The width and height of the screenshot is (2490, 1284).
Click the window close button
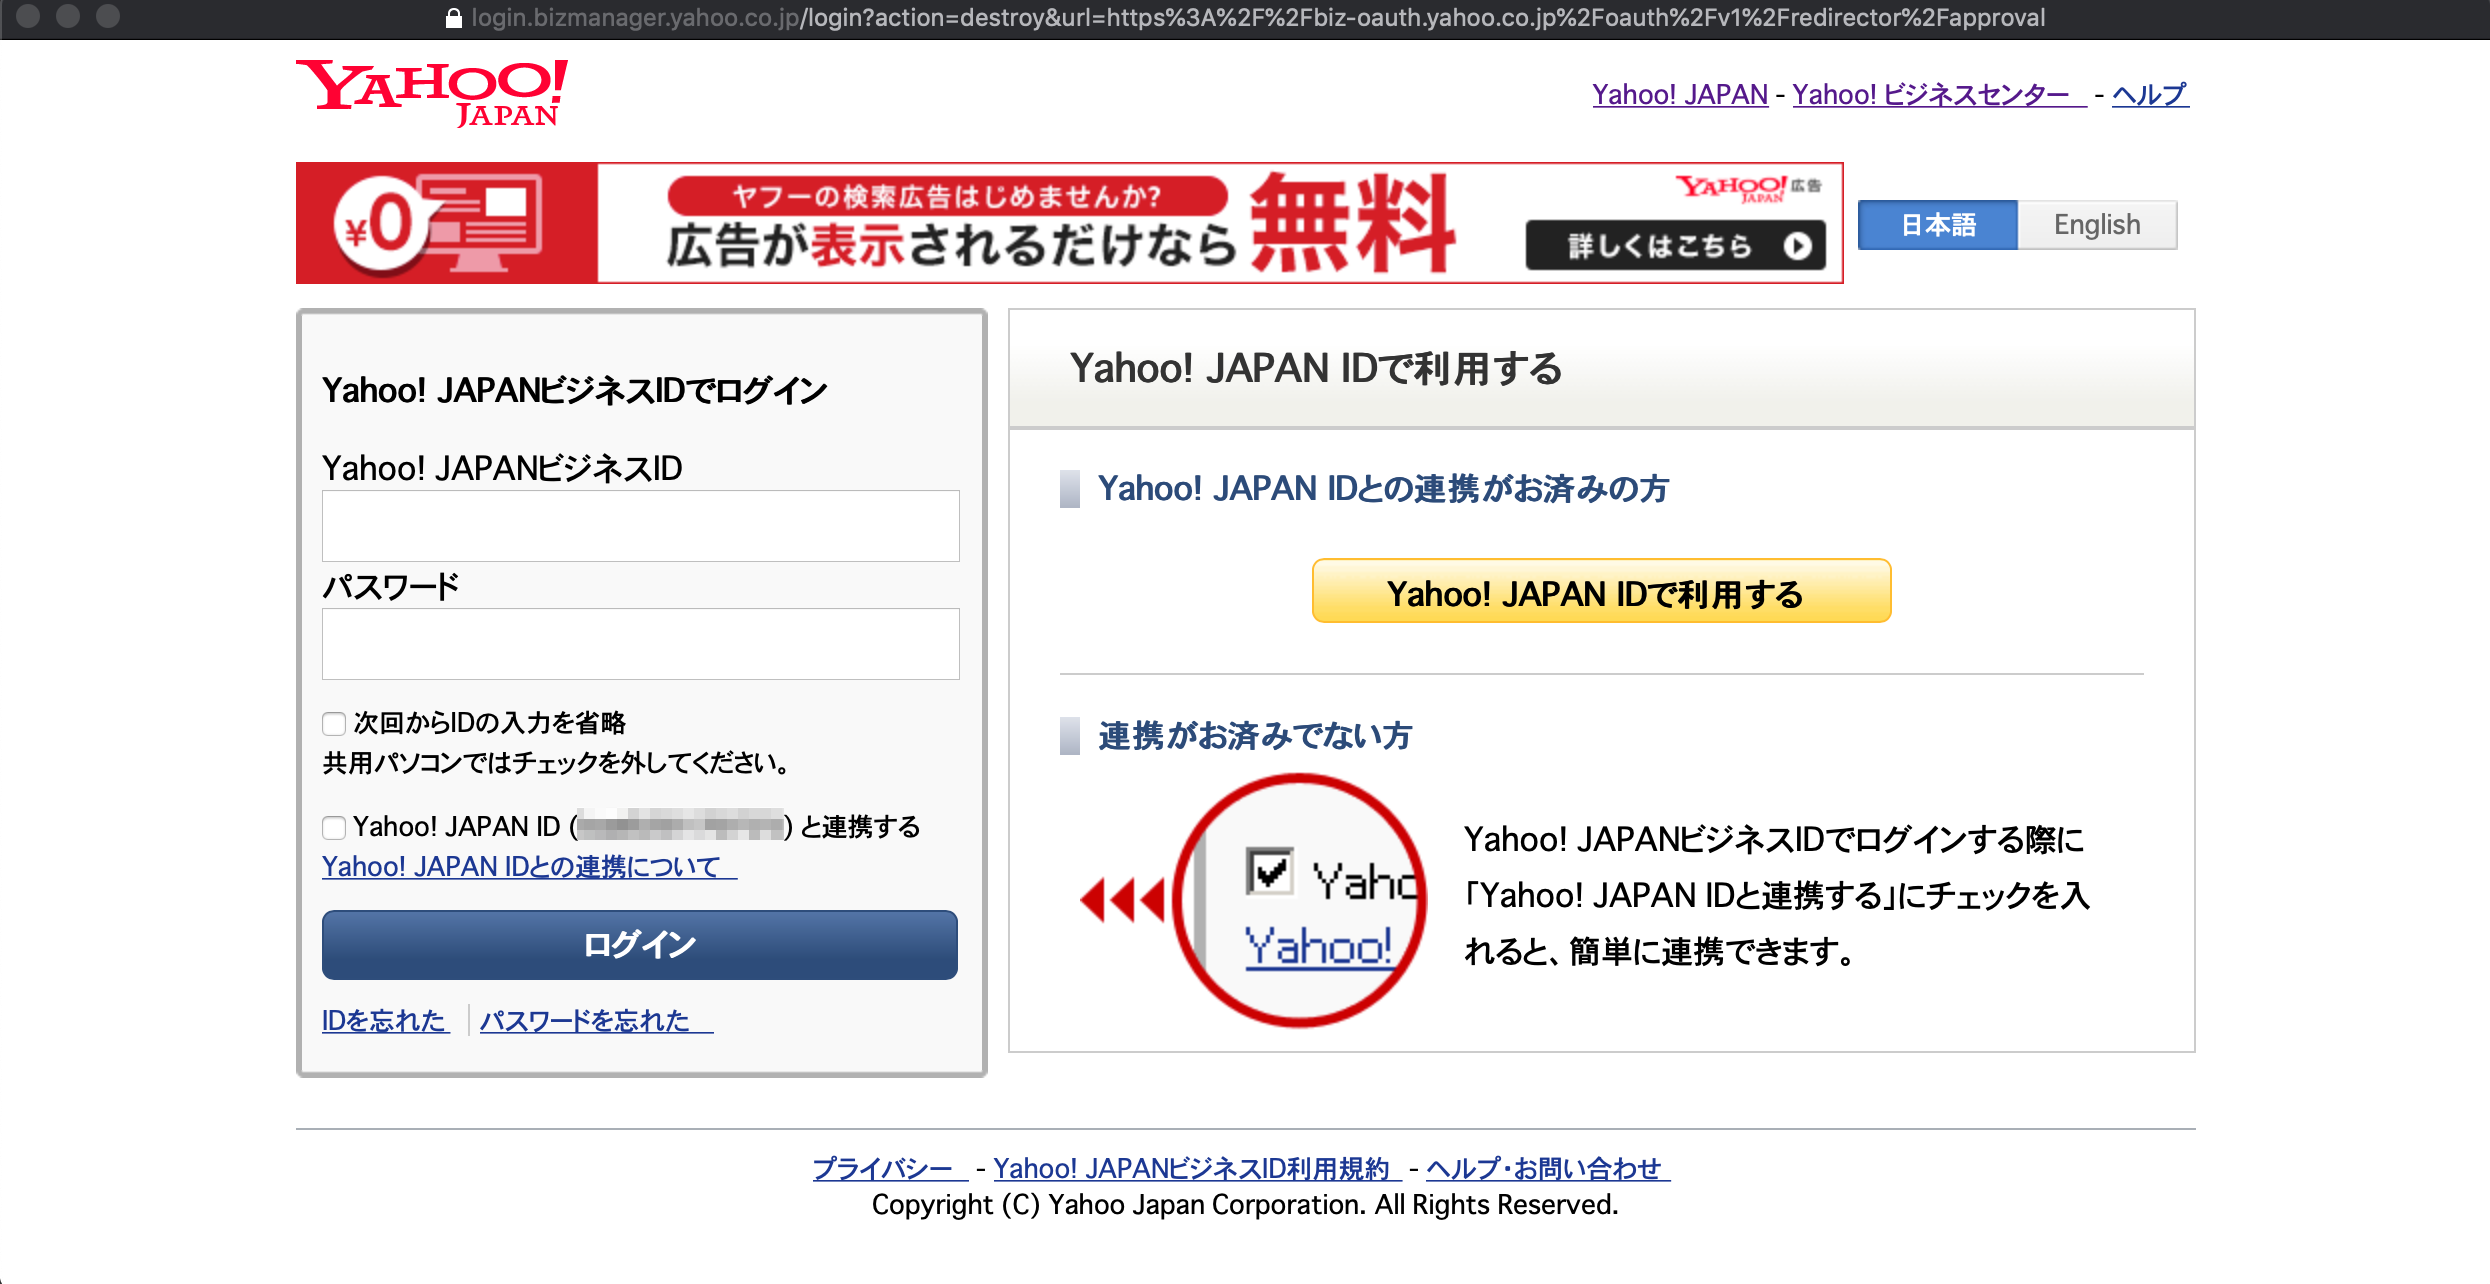28,16
